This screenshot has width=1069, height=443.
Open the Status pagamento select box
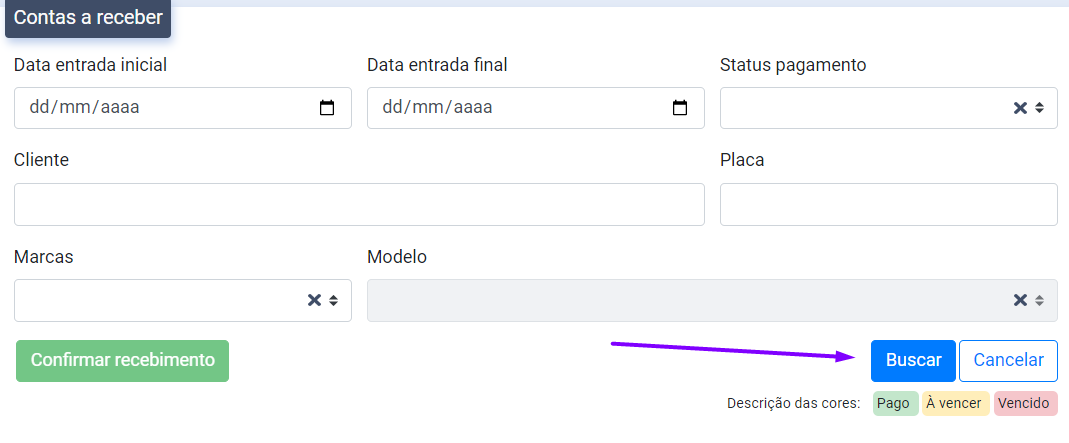click(860, 108)
